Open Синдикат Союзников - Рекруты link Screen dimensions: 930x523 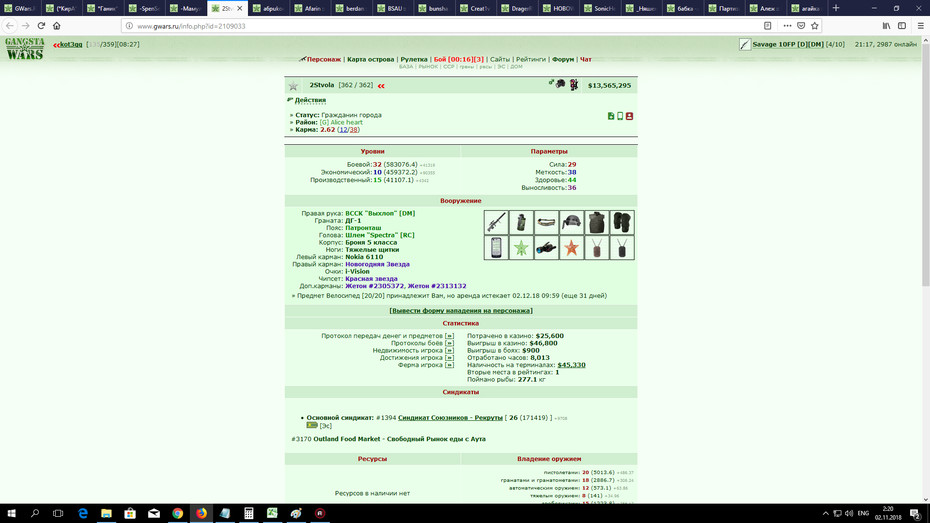click(450, 418)
